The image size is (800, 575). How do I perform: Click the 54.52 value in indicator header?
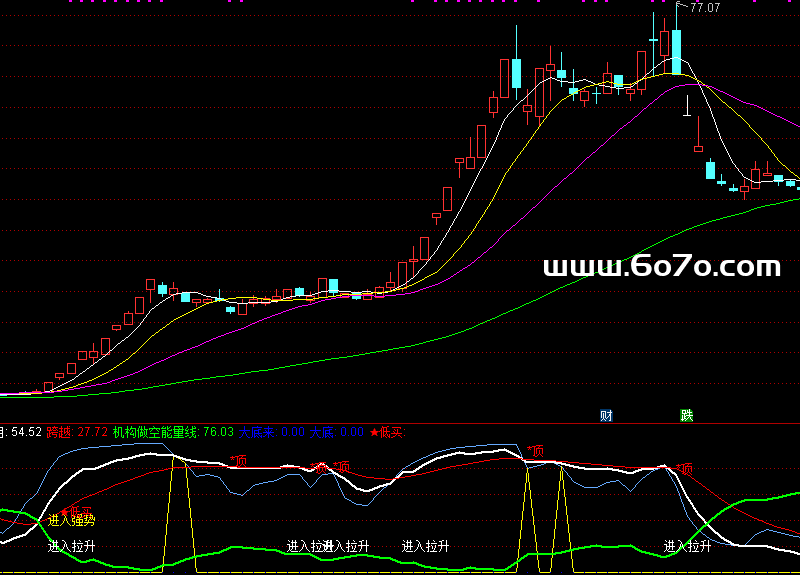point(25,432)
